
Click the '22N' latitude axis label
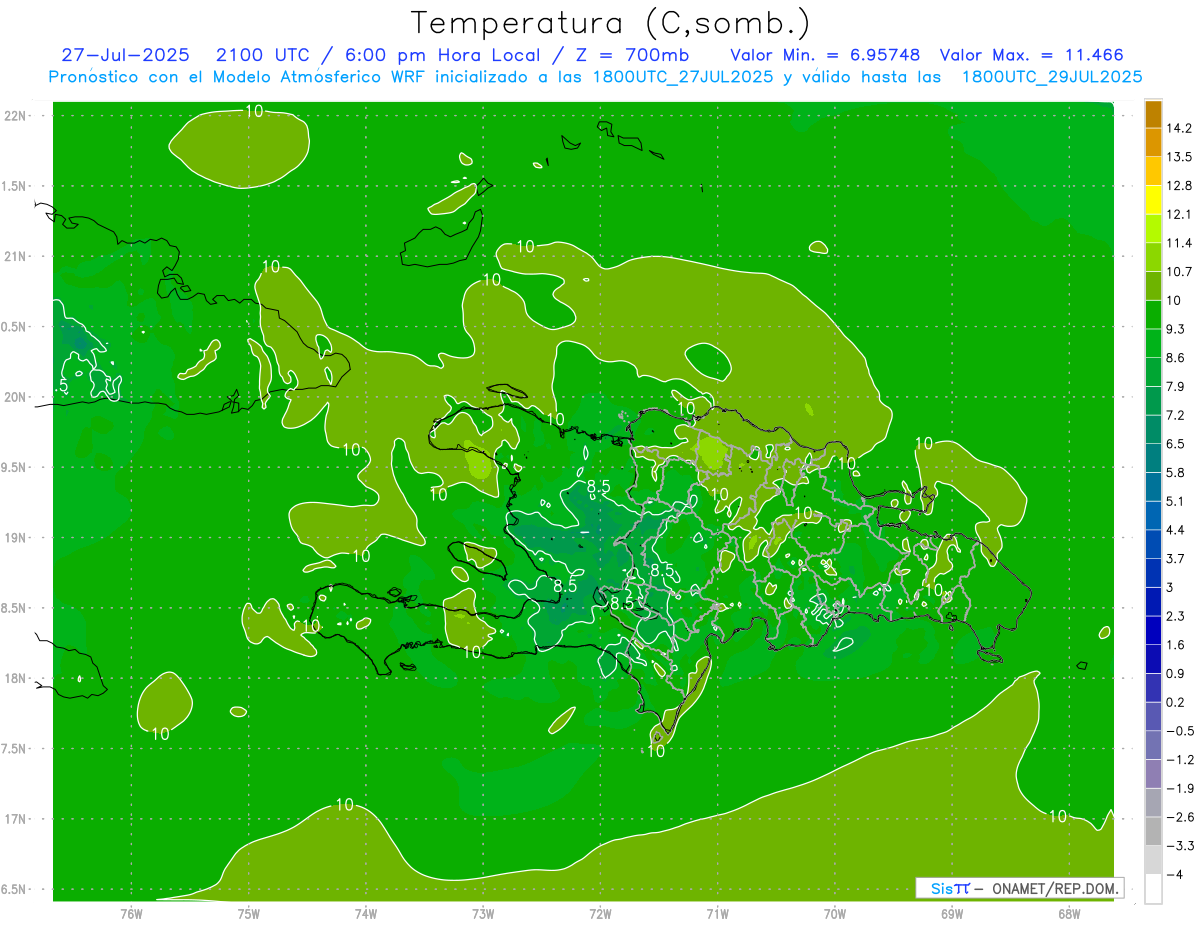(17, 116)
